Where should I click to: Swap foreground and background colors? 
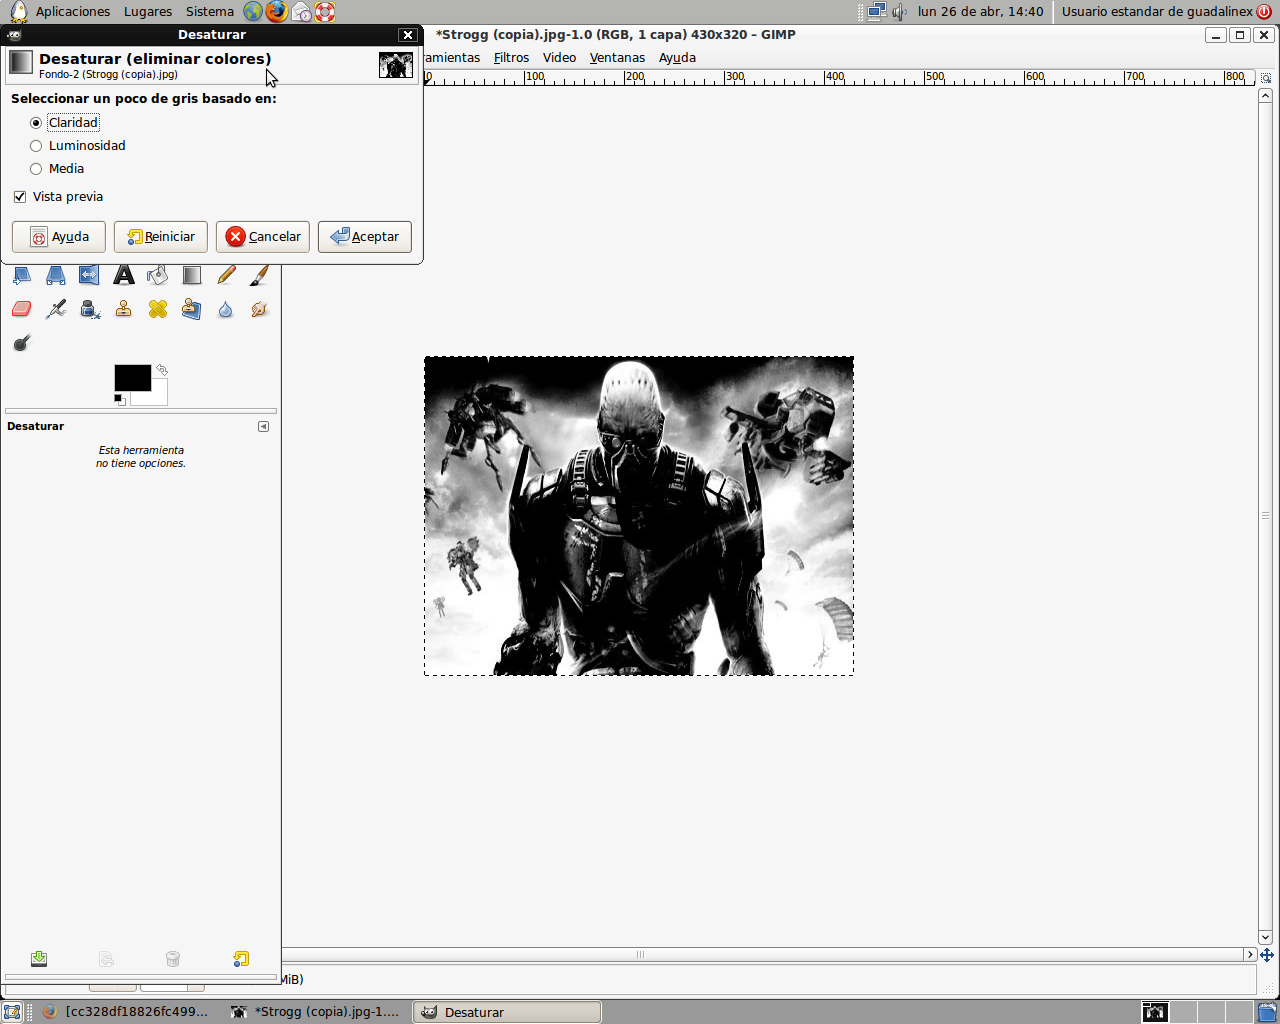click(x=162, y=370)
